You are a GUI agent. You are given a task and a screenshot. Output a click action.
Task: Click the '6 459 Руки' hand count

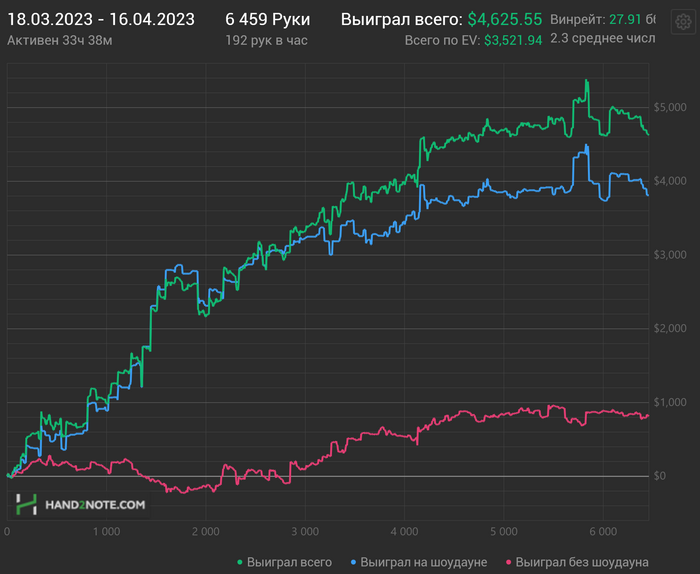(267, 20)
